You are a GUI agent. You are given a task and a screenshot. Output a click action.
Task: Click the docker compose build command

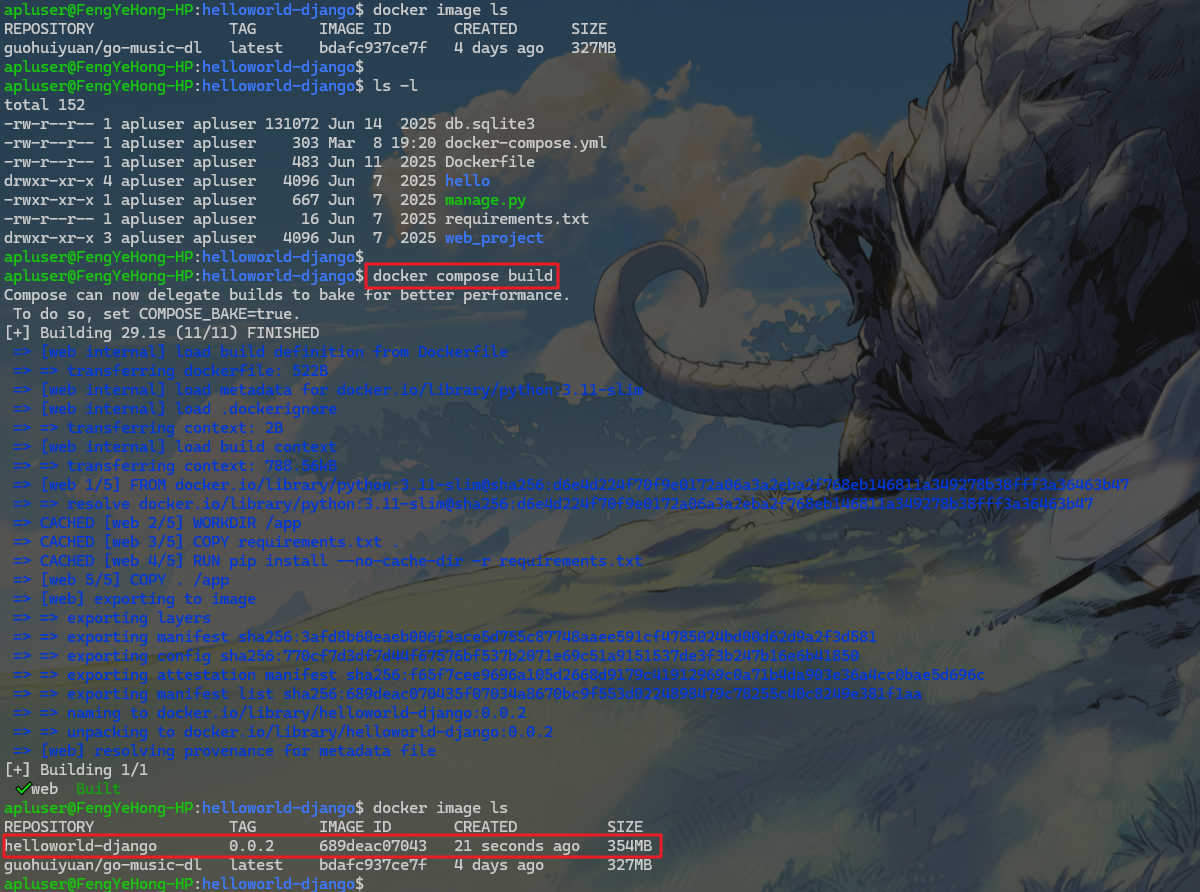tap(462, 276)
